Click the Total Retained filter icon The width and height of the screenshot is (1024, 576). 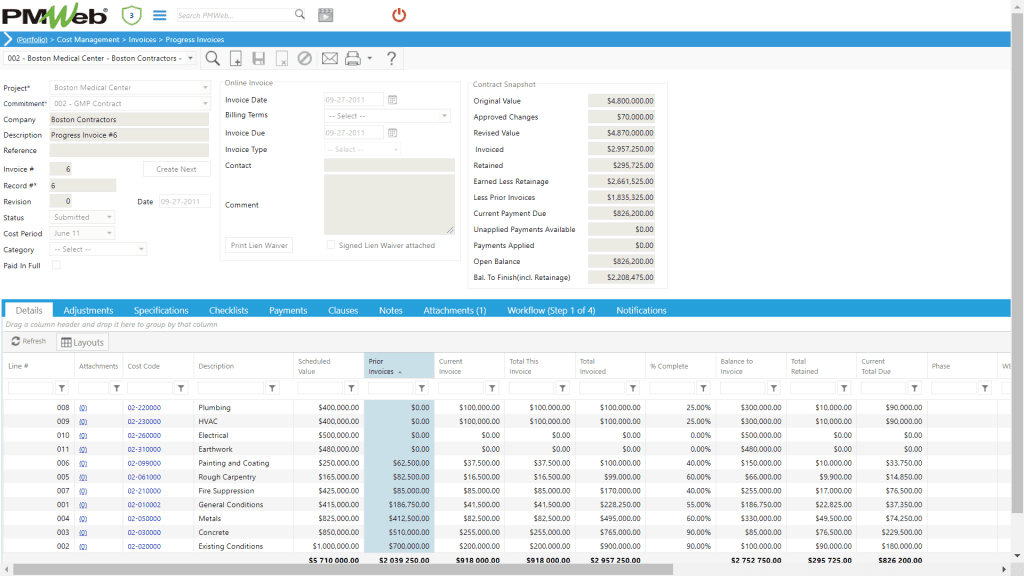pyautogui.click(x=844, y=389)
